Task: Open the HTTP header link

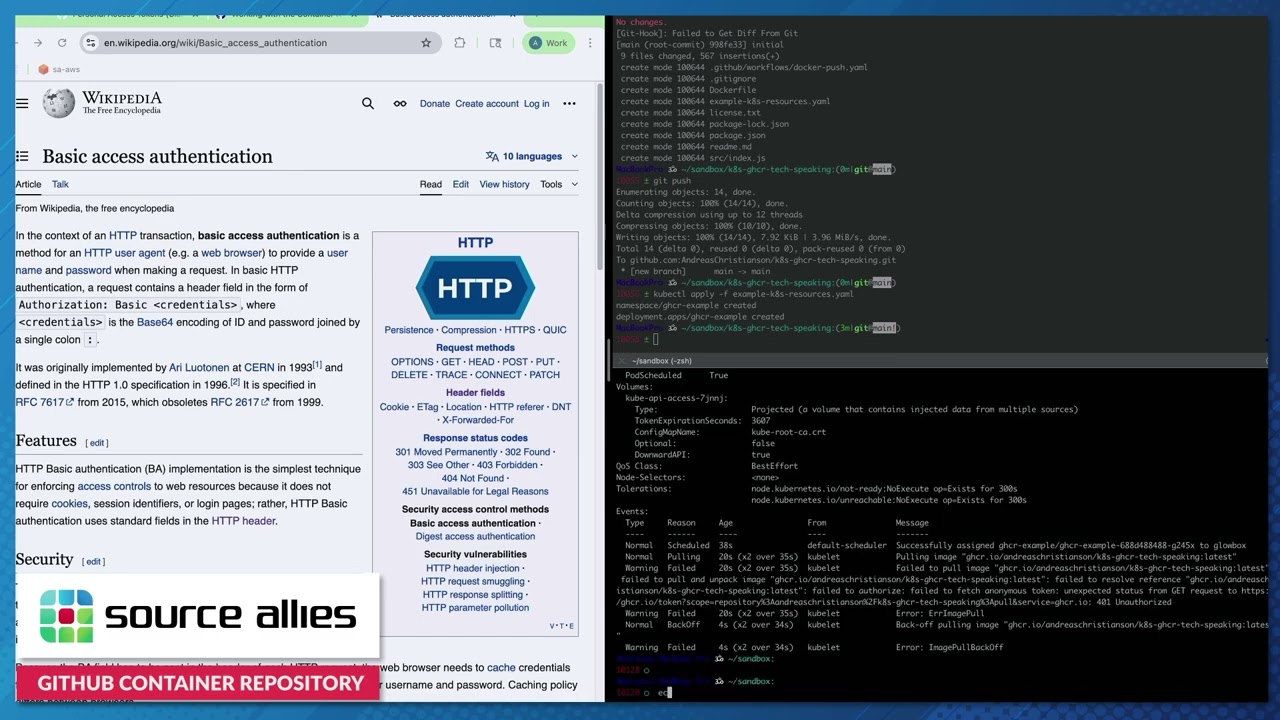Action: pyautogui.click(x=243, y=521)
